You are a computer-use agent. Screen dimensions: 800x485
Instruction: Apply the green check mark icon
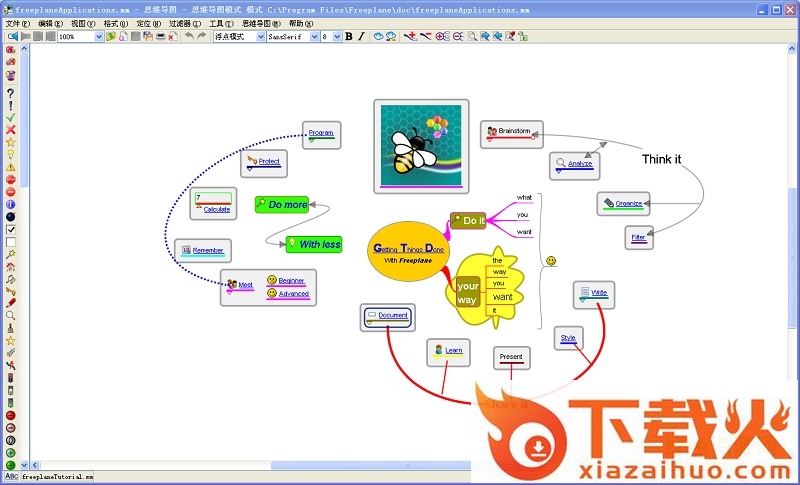pyautogui.click(x=10, y=118)
